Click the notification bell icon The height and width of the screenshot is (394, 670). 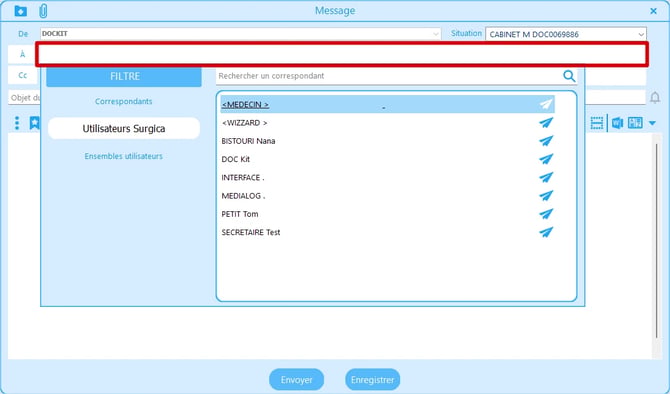point(655,98)
